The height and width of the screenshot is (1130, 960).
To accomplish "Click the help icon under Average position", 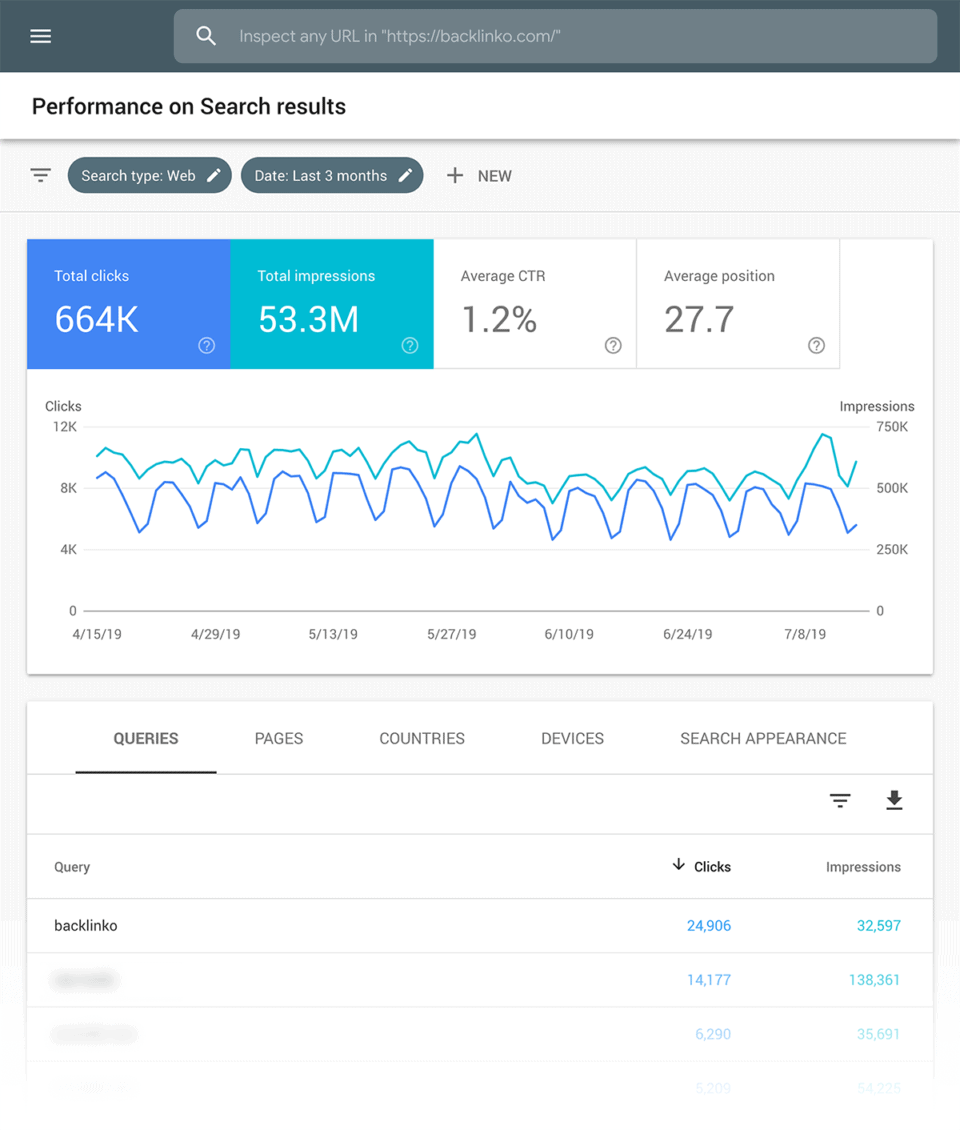I will 816,345.
